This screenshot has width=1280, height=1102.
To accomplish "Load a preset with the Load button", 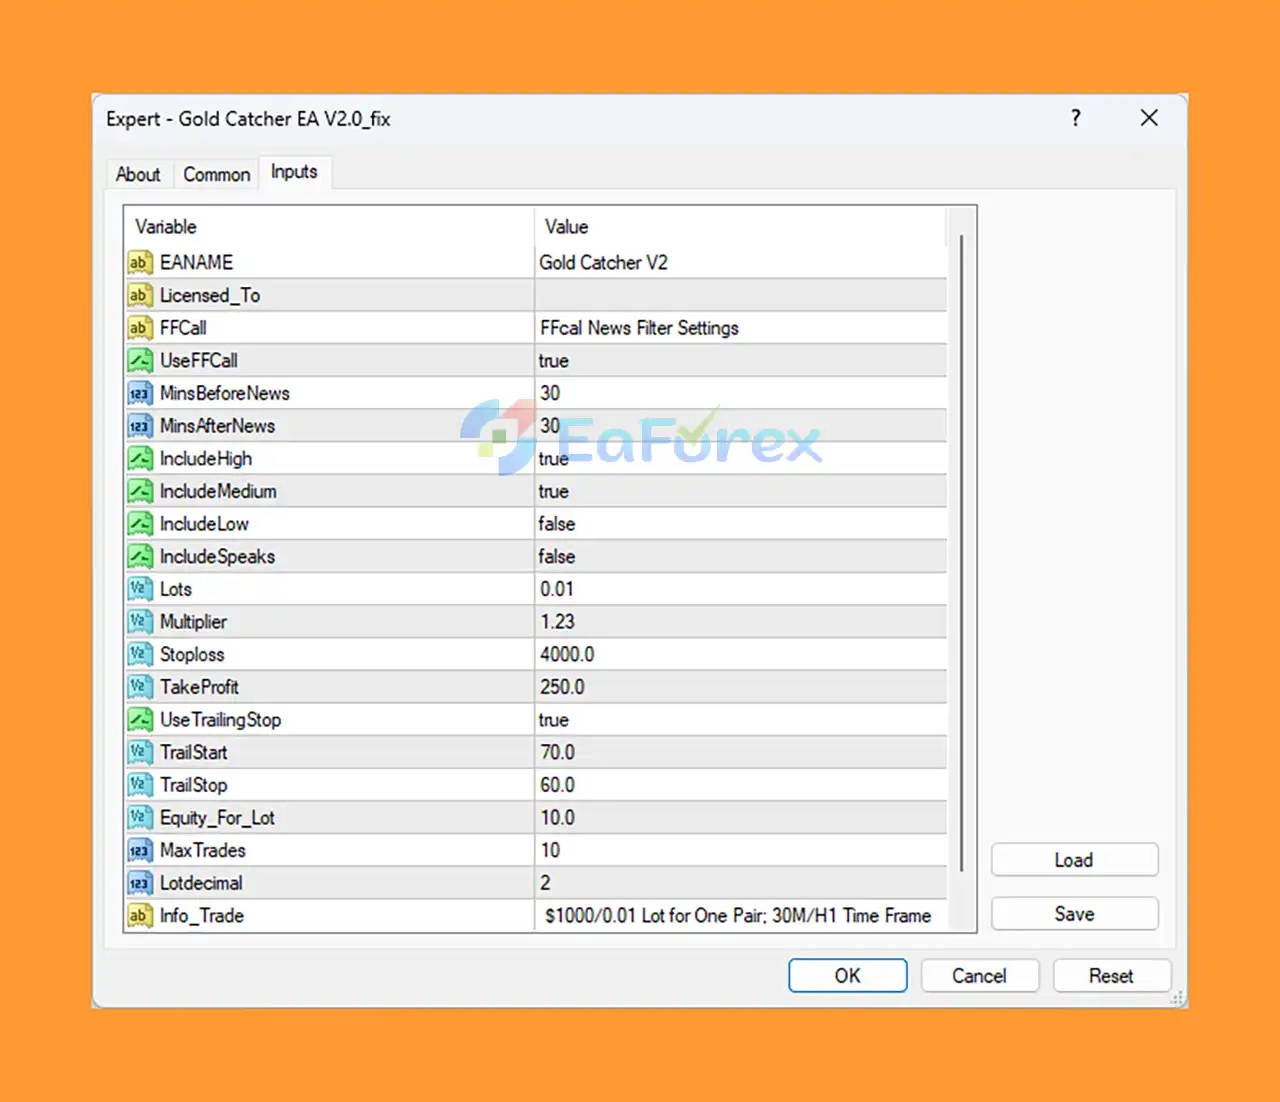I will 1075,860.
